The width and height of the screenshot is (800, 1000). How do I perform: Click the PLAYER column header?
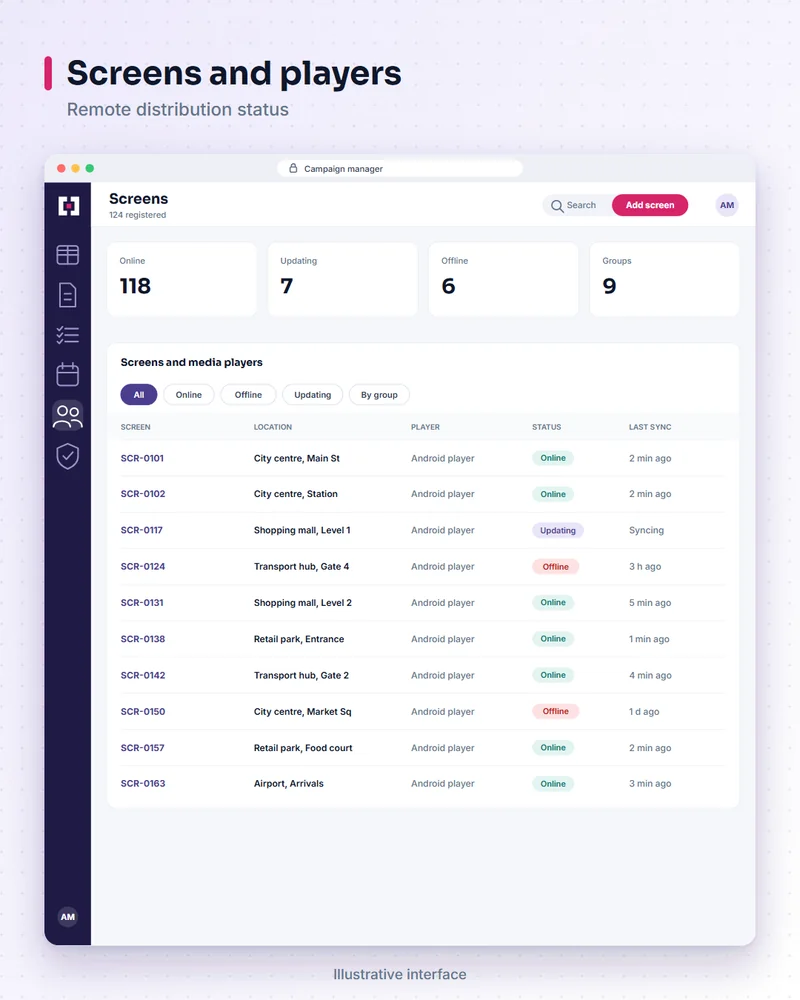point(426,427)
